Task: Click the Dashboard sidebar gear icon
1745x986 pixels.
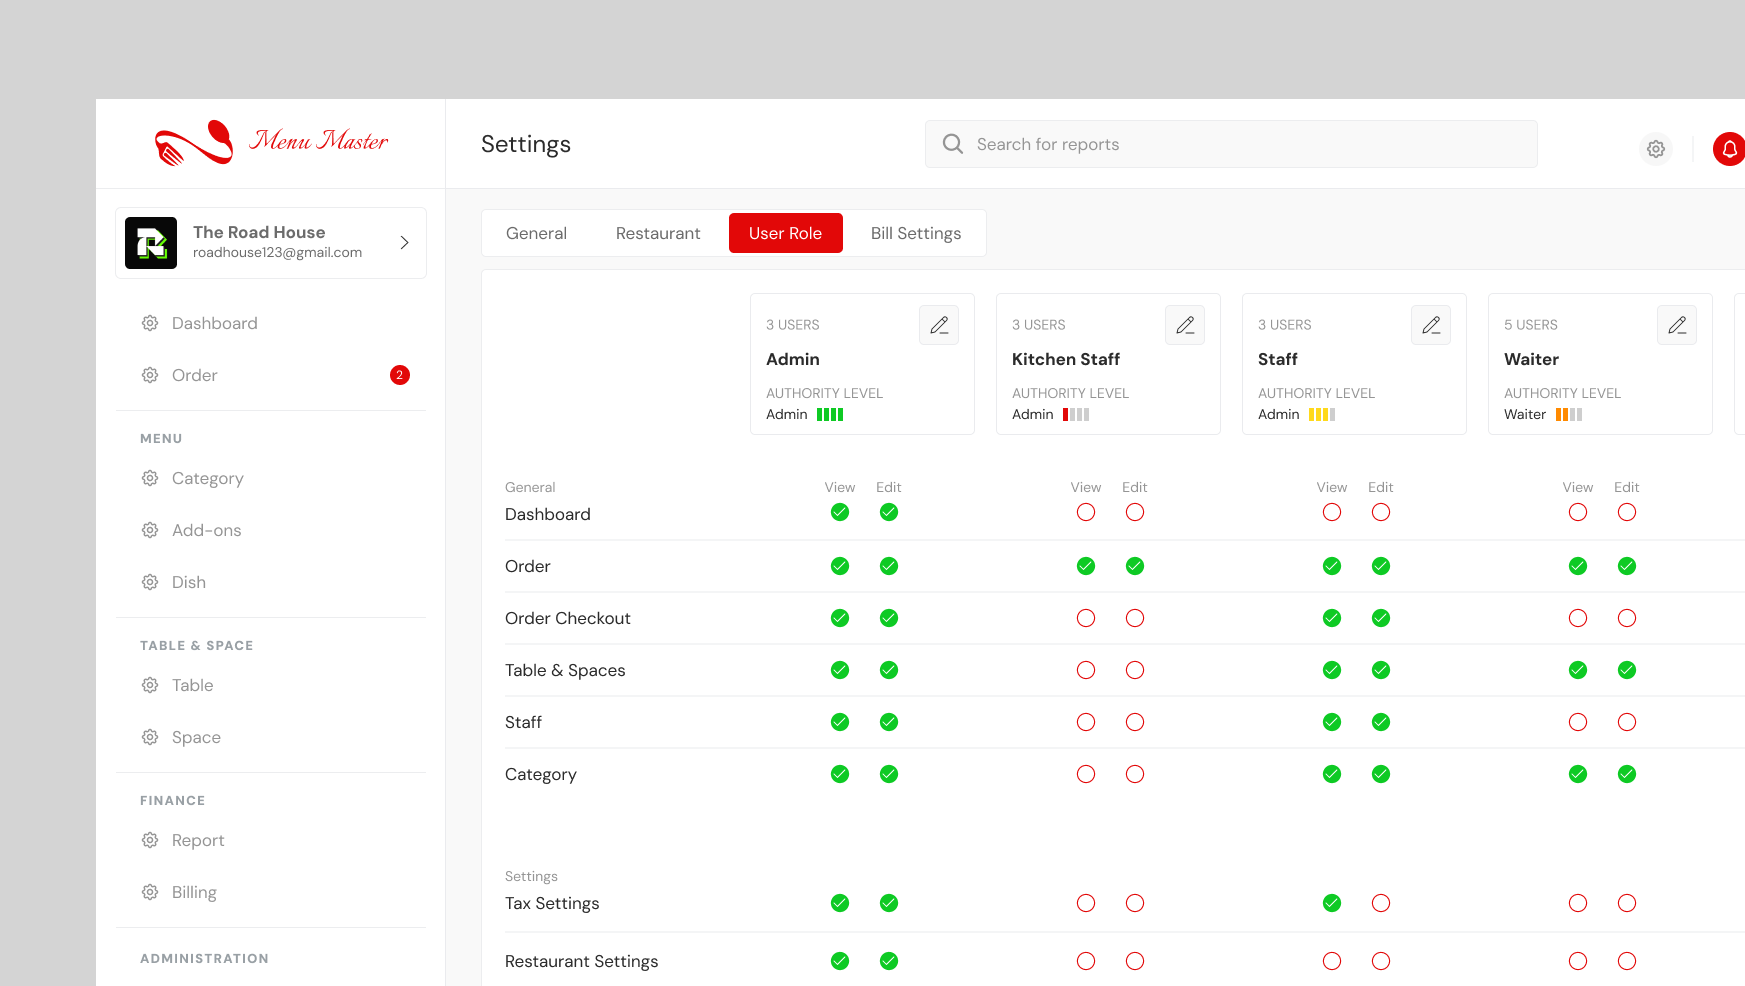Action: click(x=150, y=323)
